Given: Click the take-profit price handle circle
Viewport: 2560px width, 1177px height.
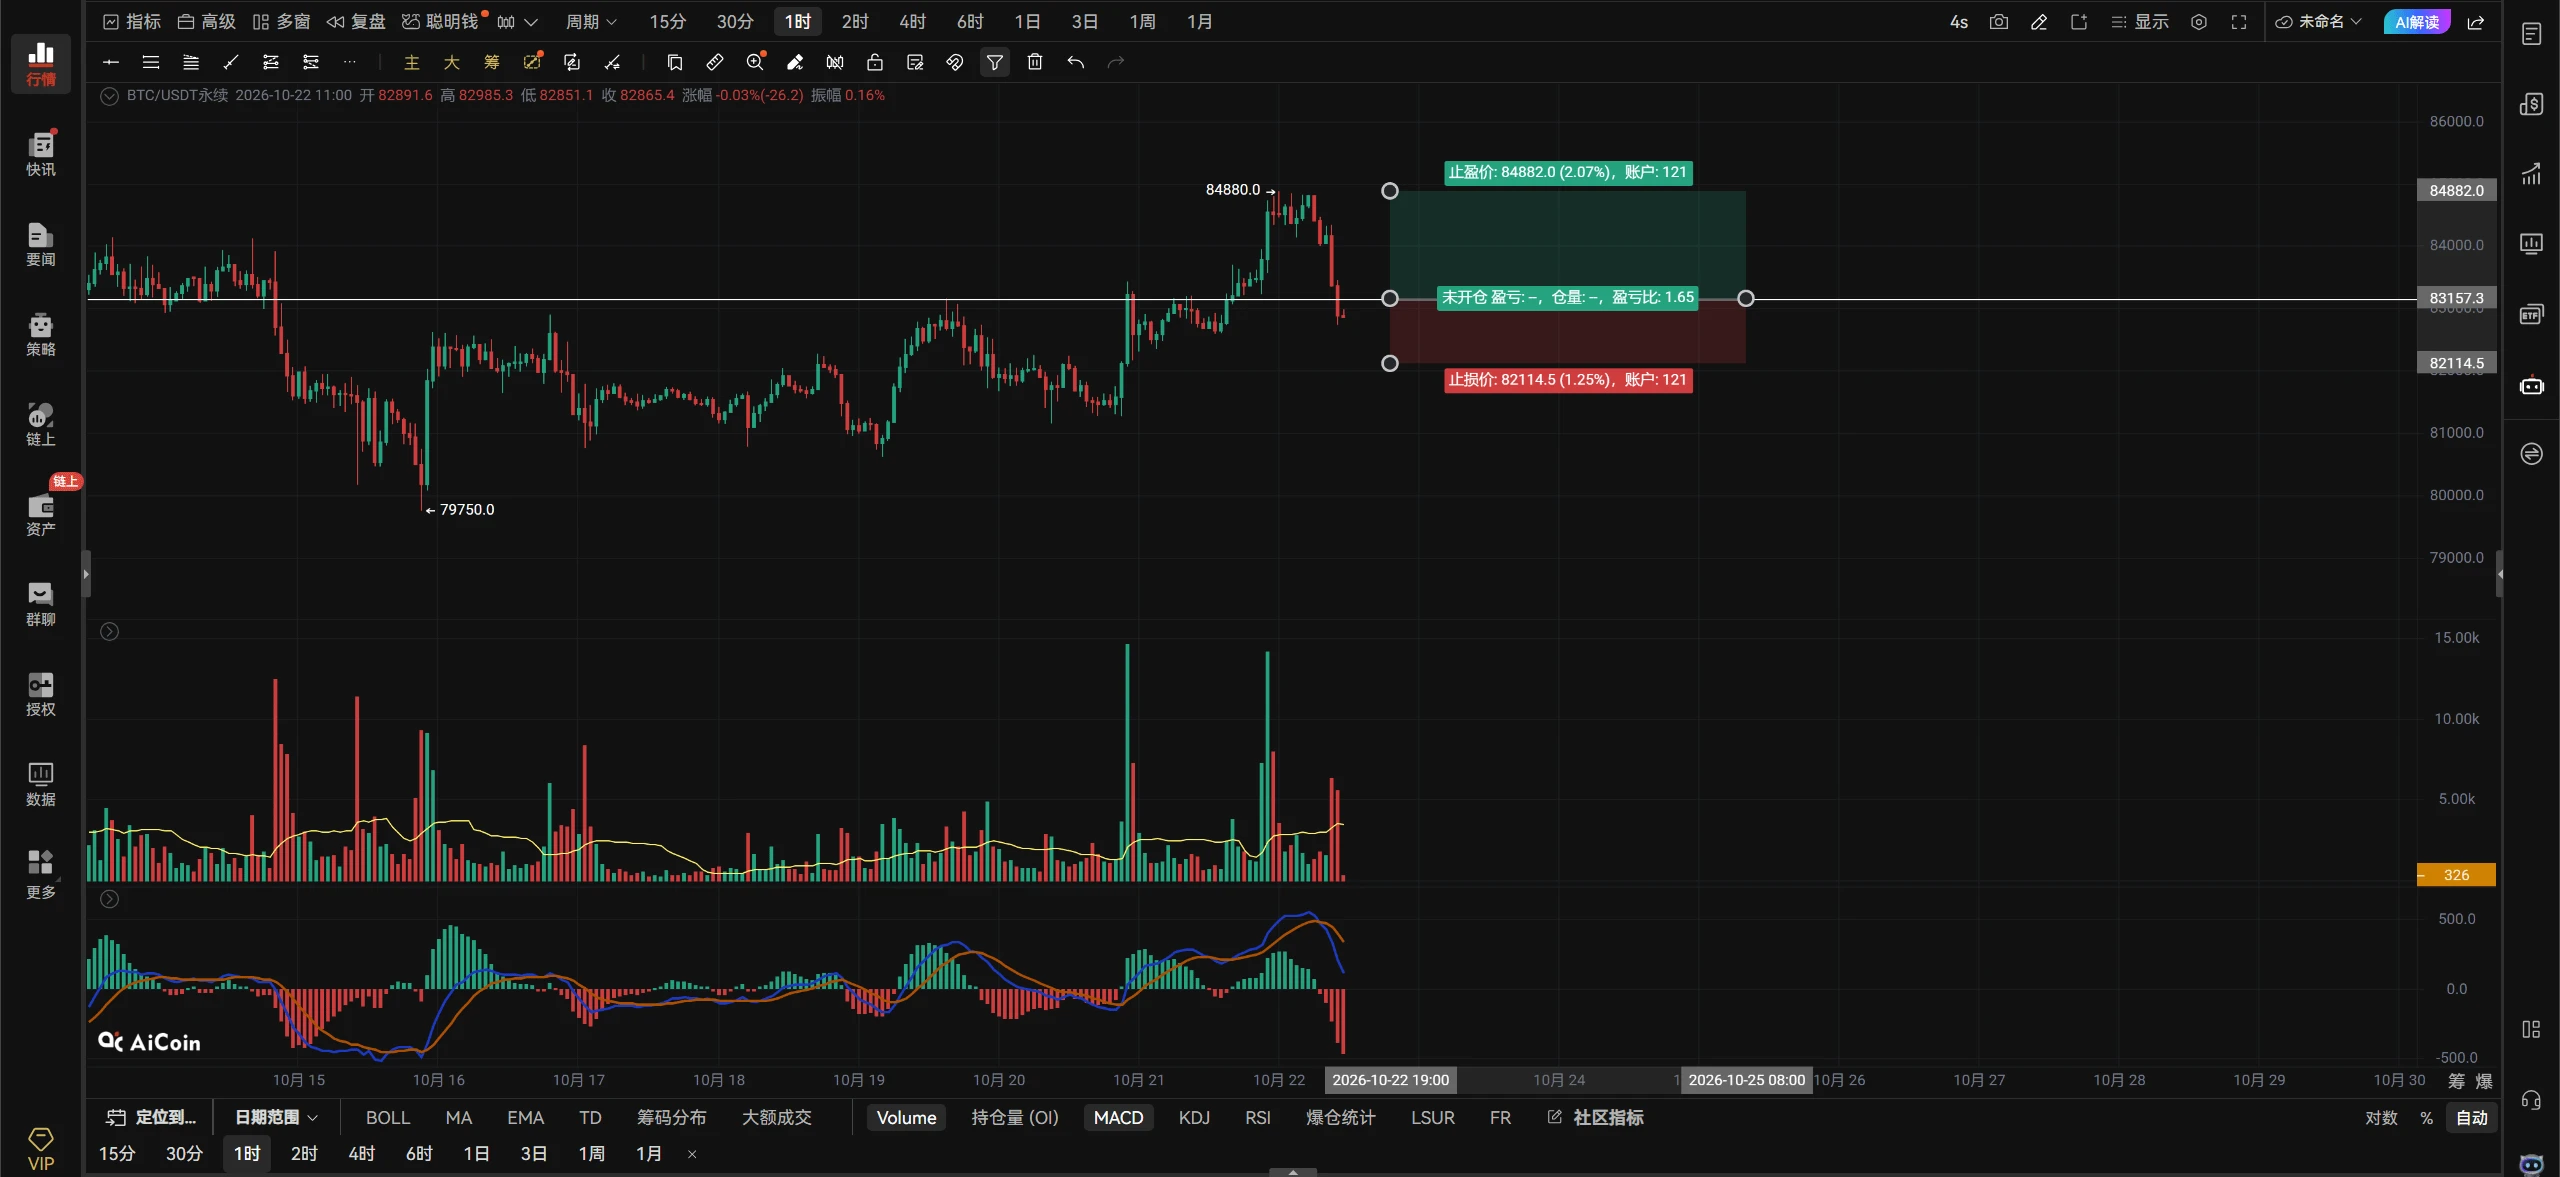Looking at the screenshot, I should point(1390,191).
